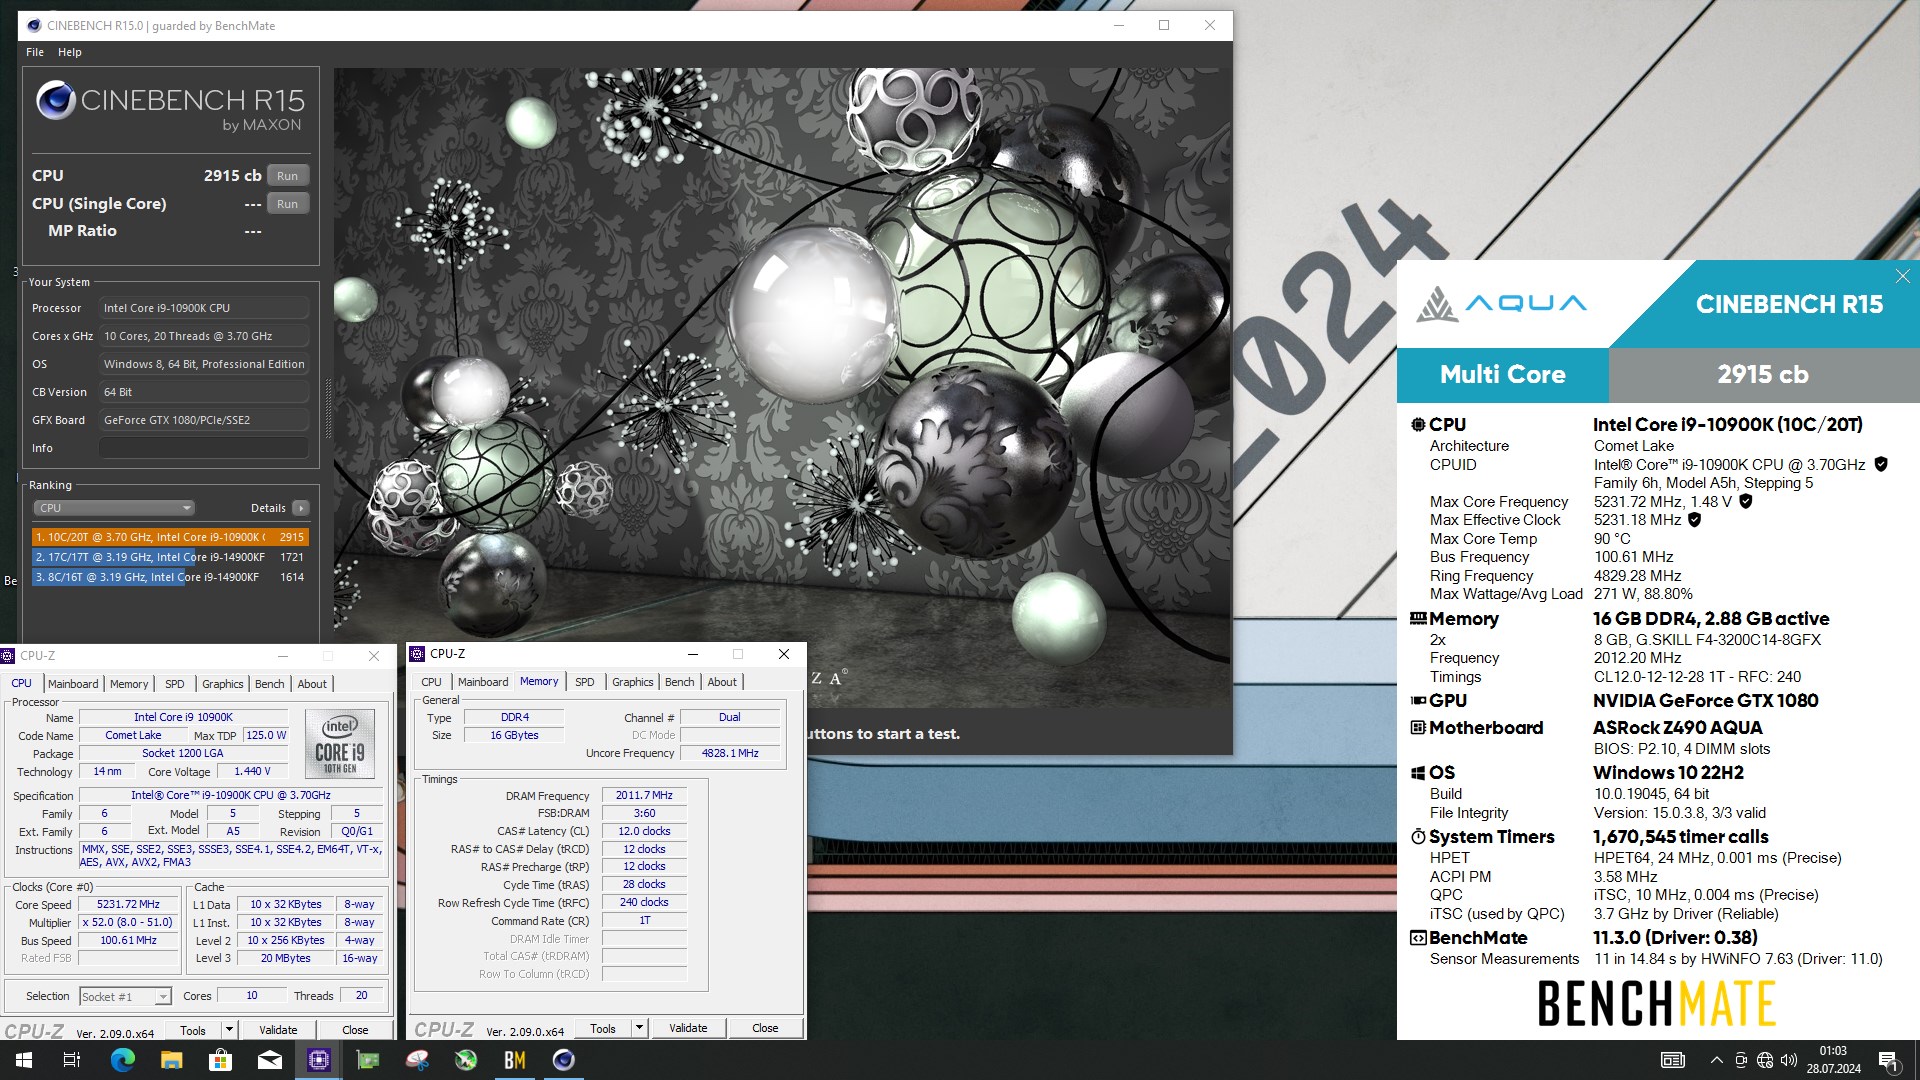Open Task View from the taskbar
This screenshot has height=1080, width=1920.
click(x=72, y=1060)
